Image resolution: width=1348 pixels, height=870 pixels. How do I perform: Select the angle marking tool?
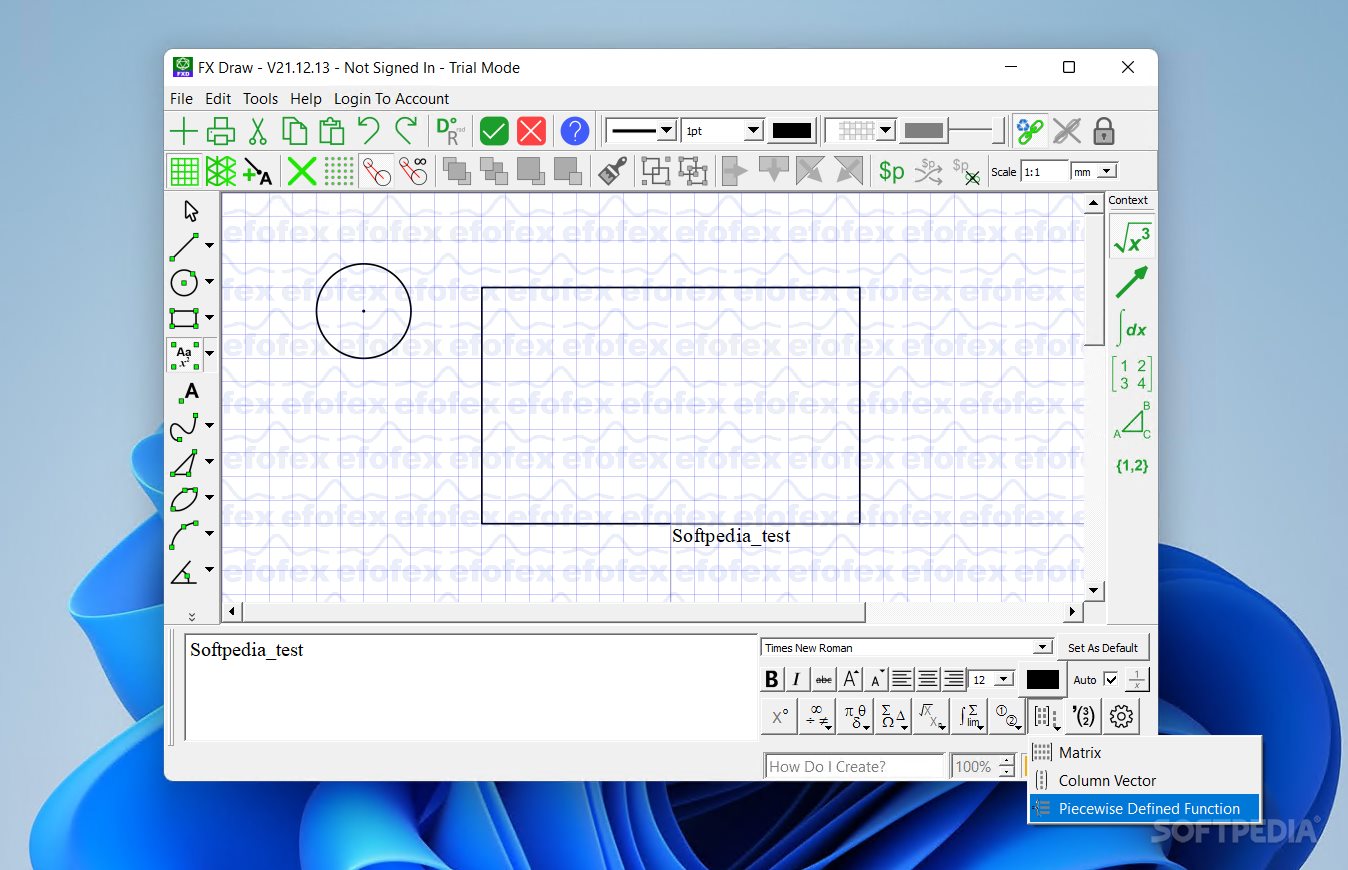click(x=184, y=572)
